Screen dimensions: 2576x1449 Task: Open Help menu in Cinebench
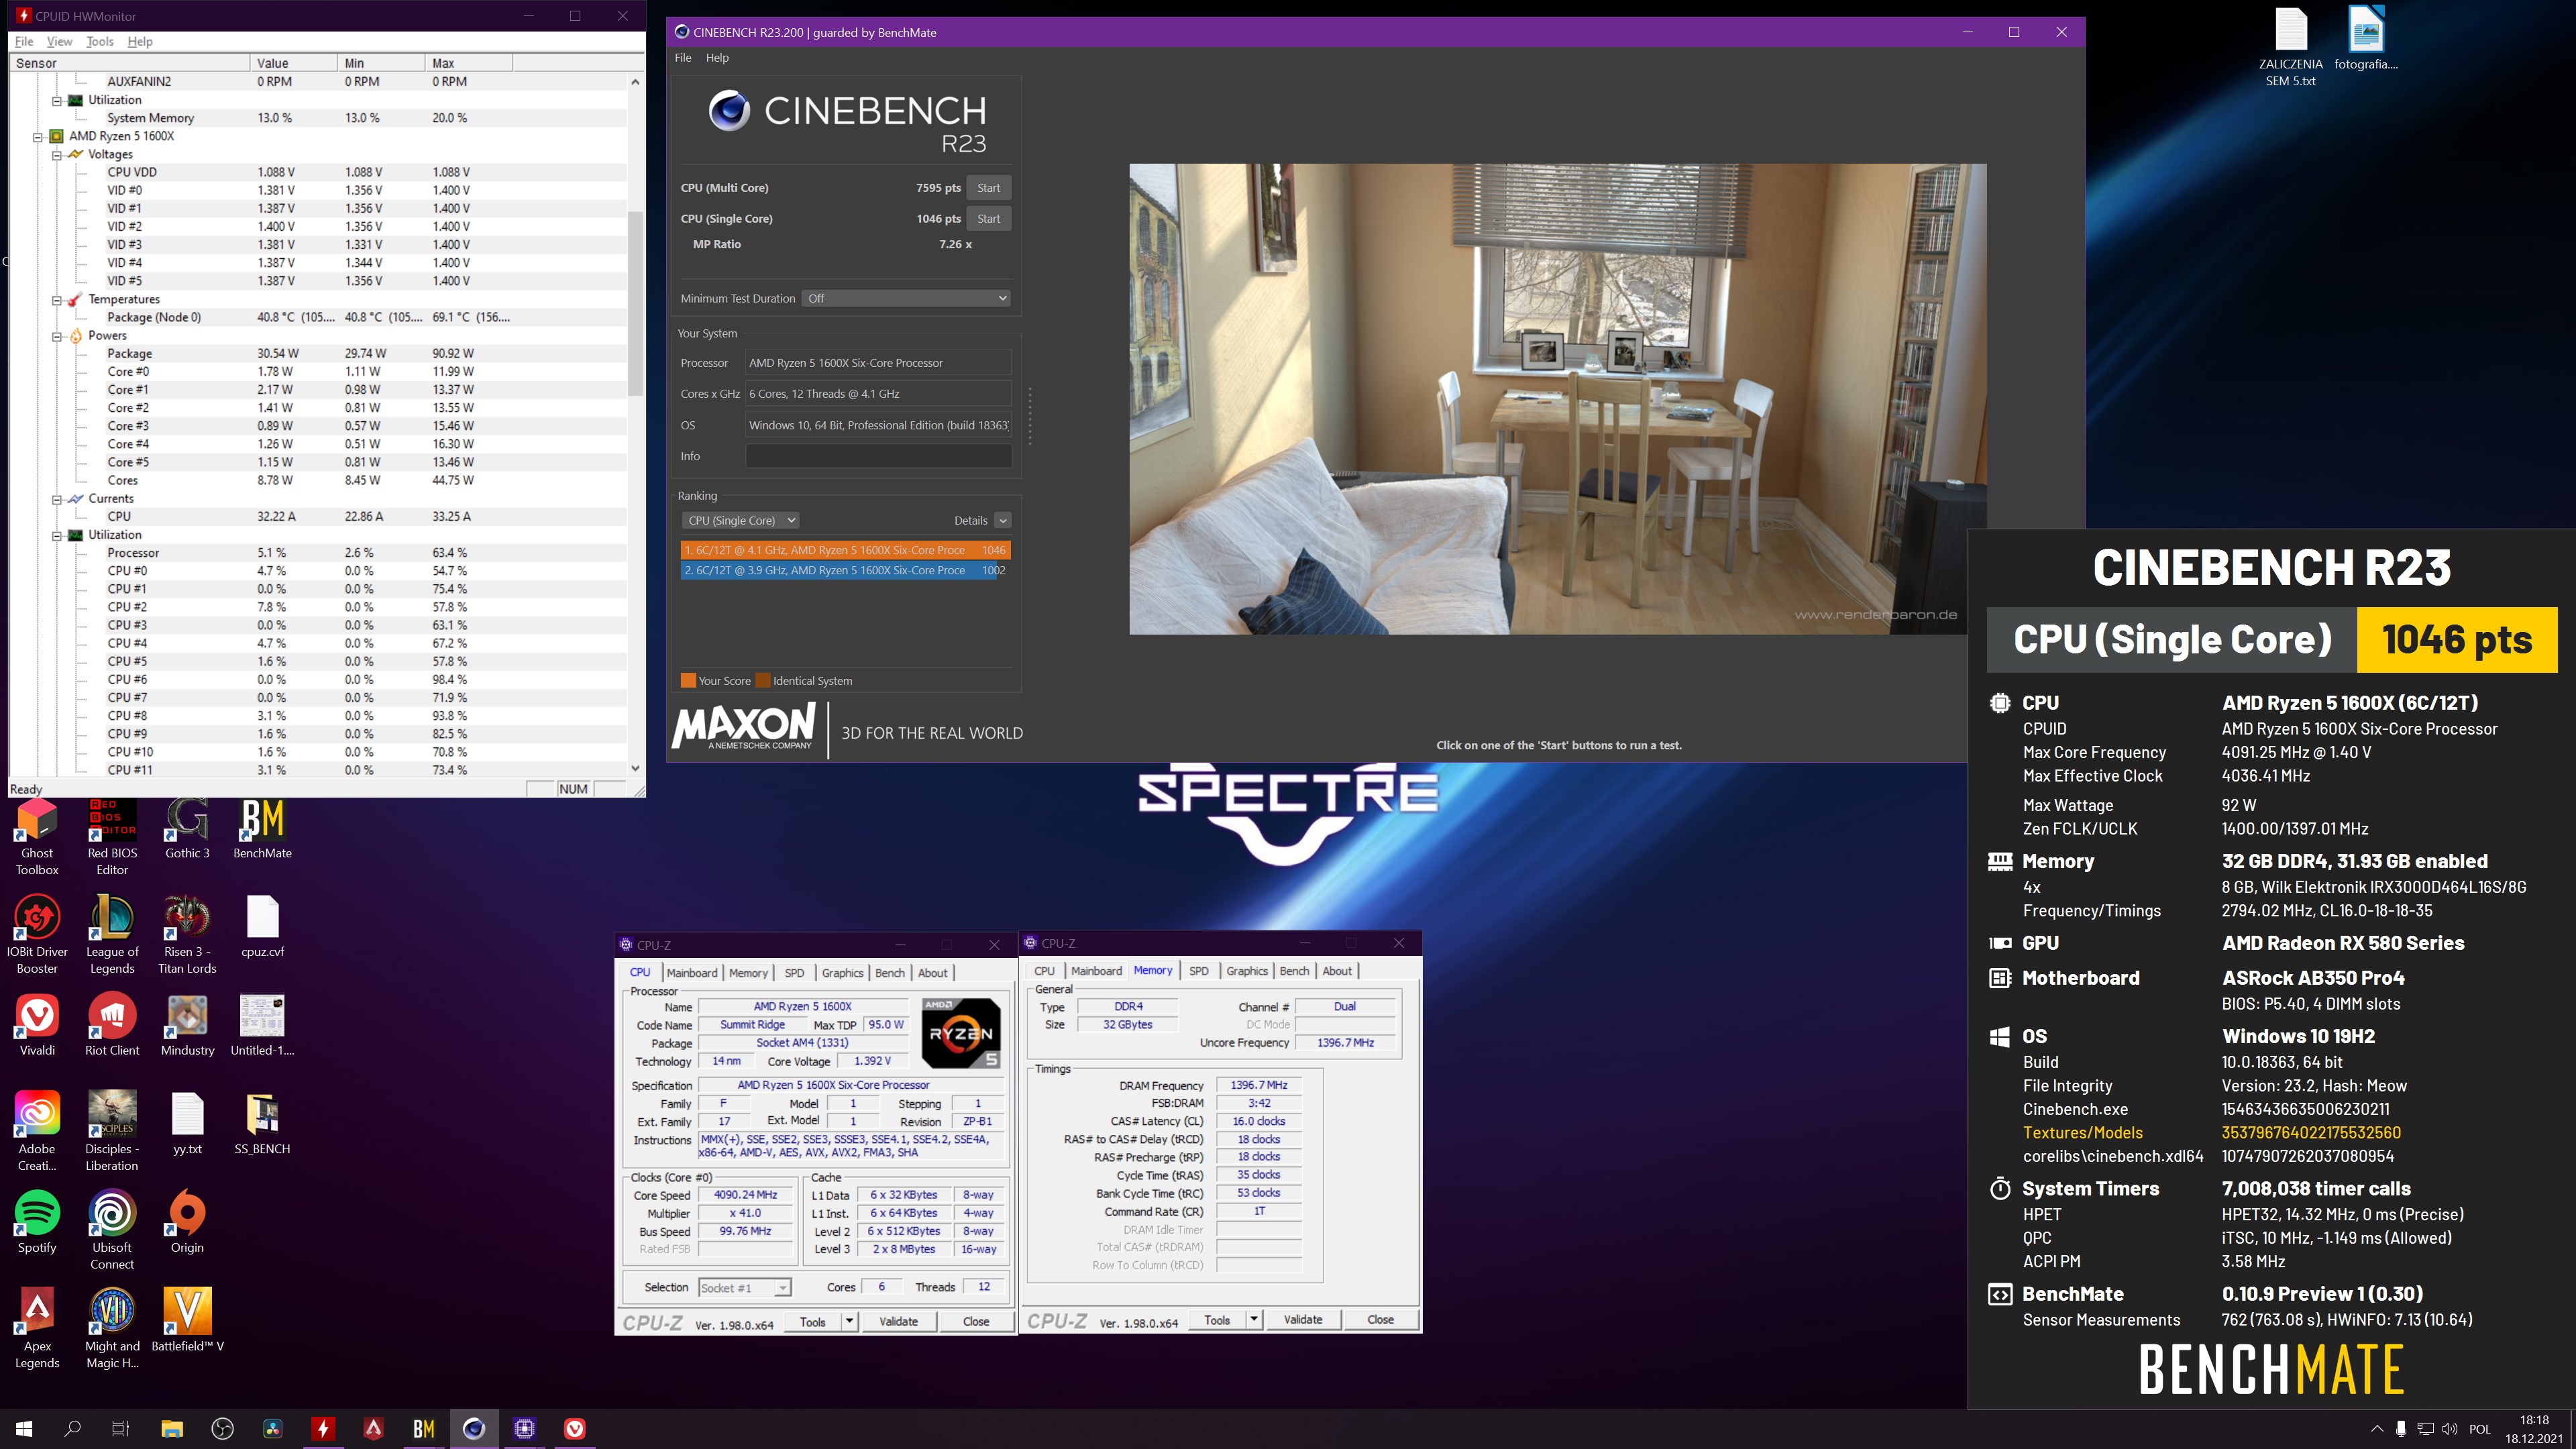tap(717, 57)
